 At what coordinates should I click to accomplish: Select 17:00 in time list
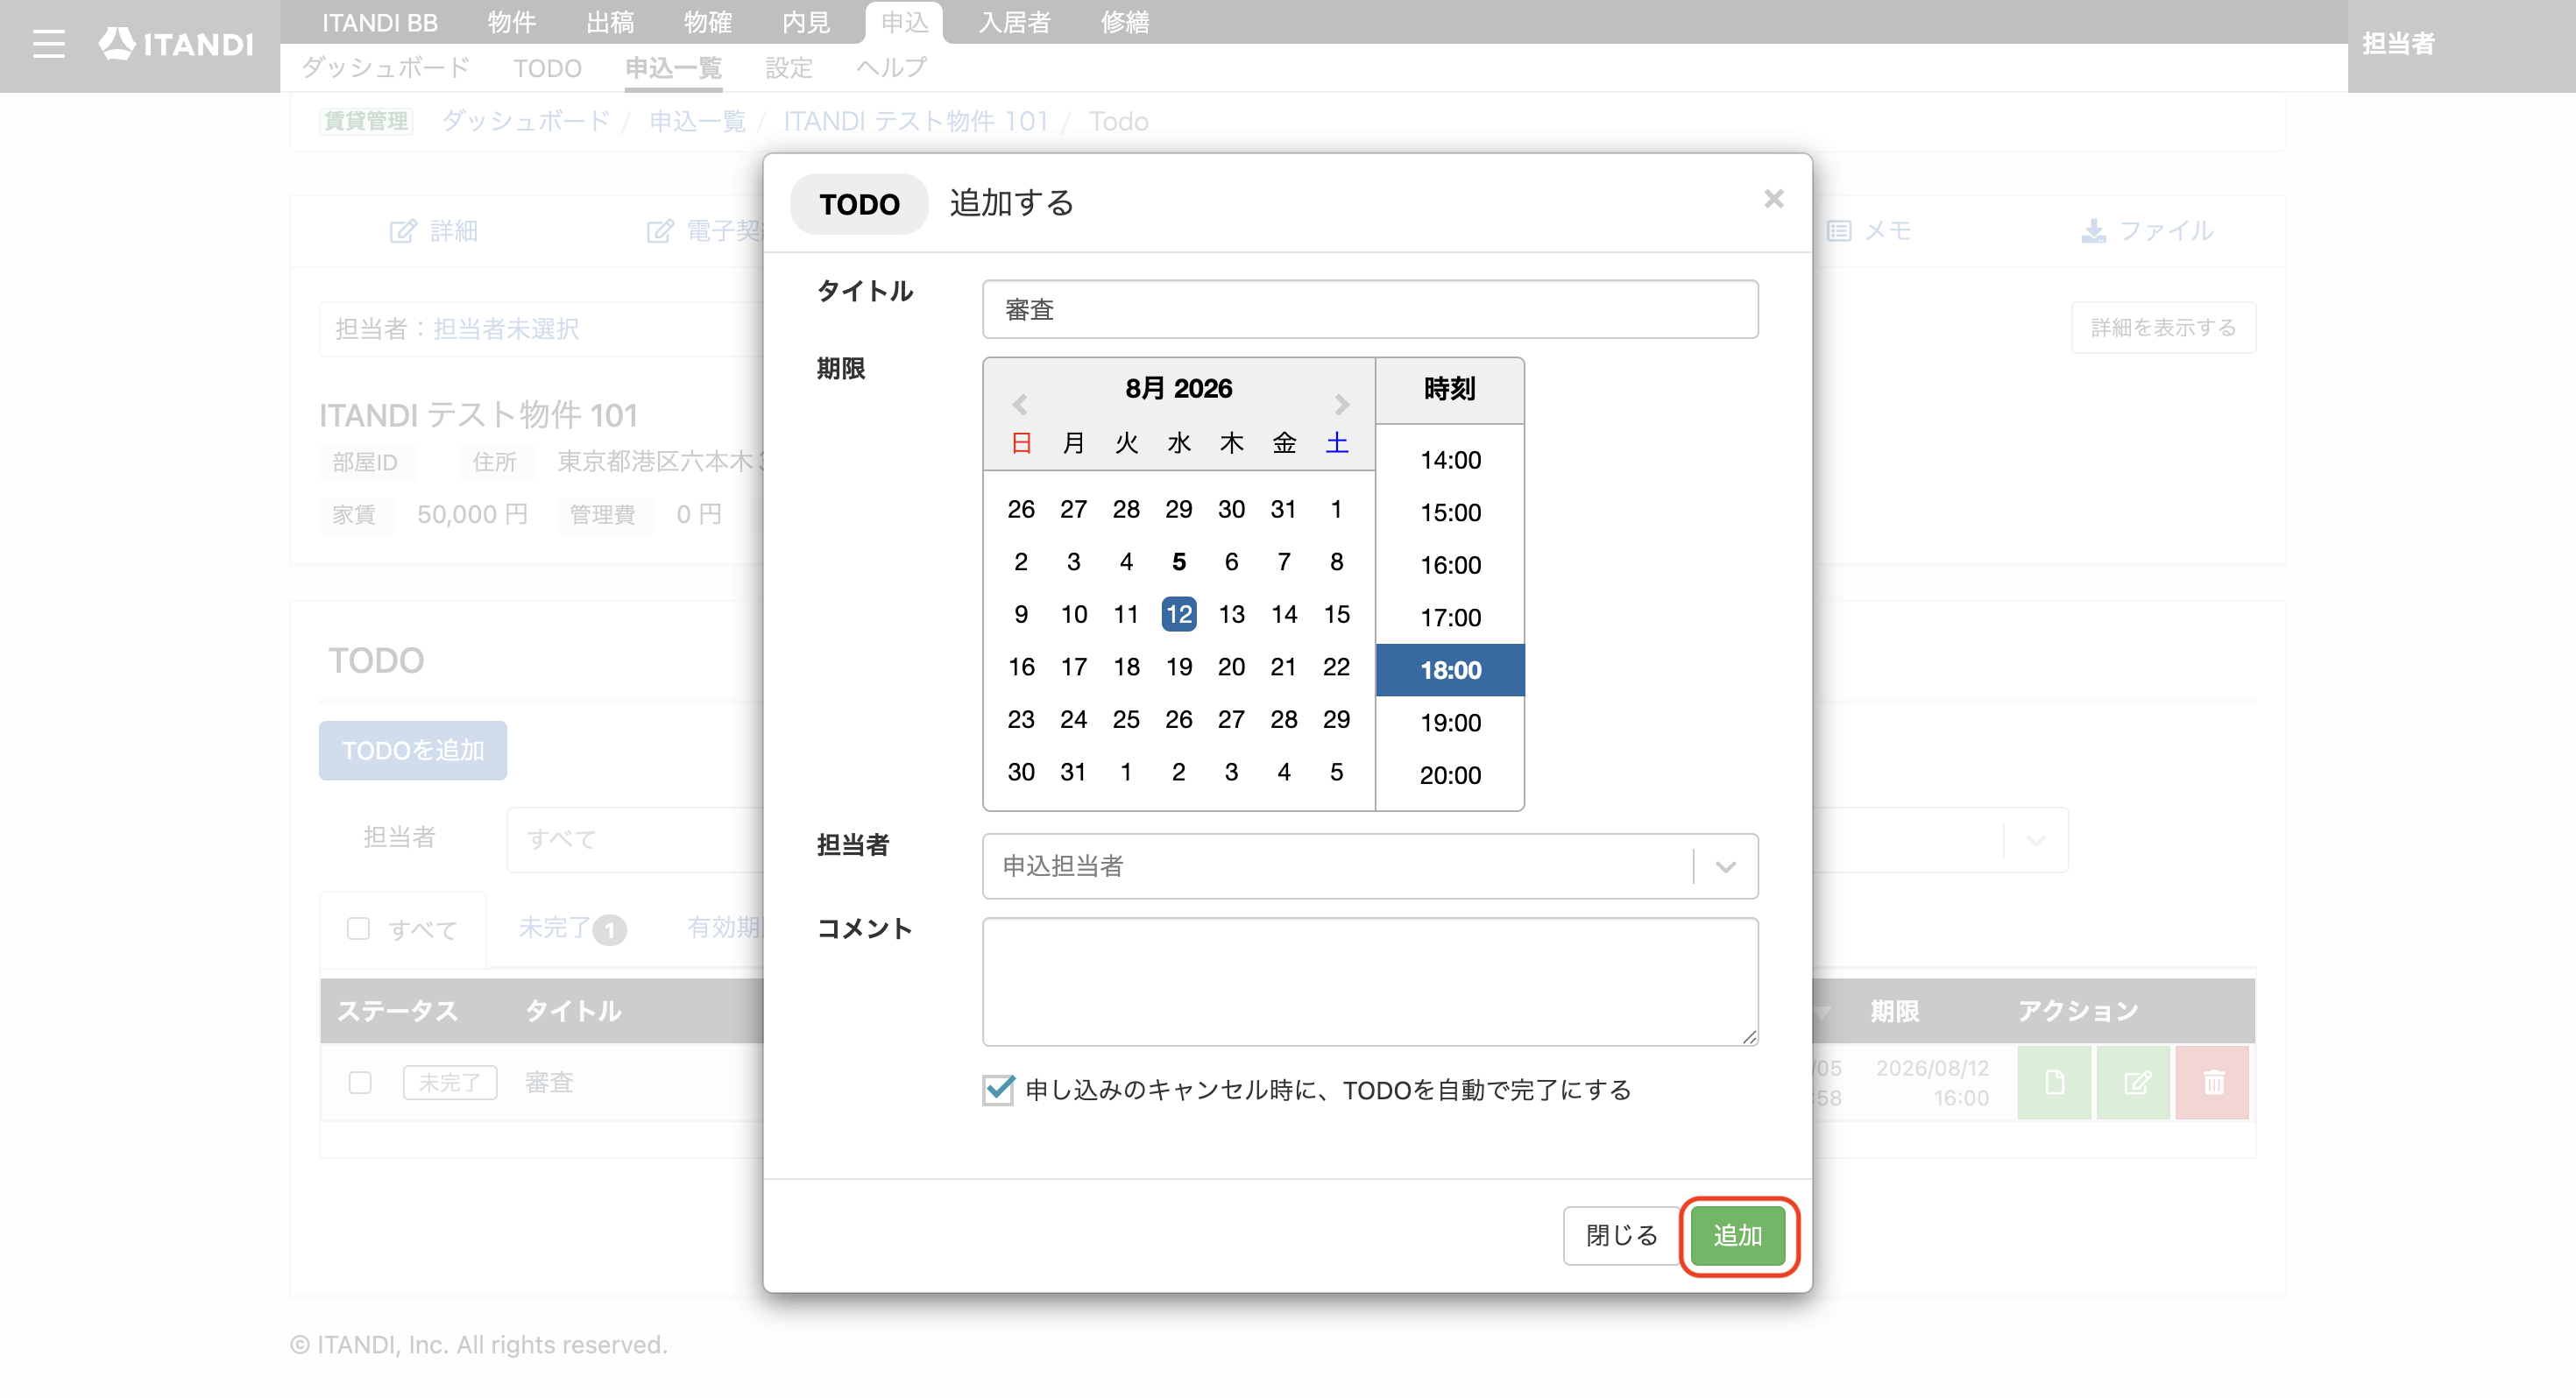(x=1450, y=617)
